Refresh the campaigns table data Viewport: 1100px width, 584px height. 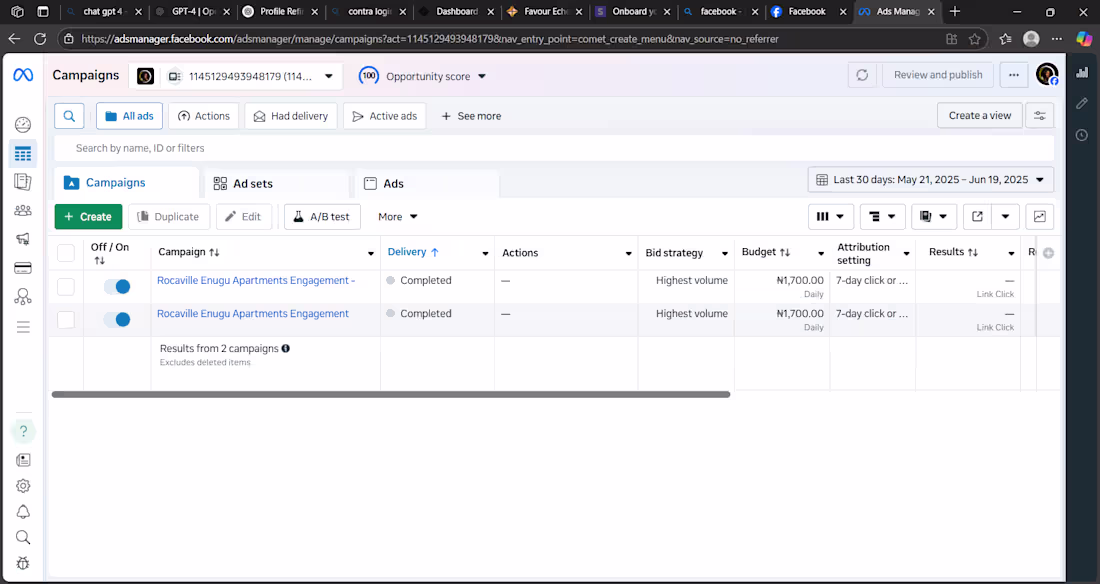click(x=862, y=75)
